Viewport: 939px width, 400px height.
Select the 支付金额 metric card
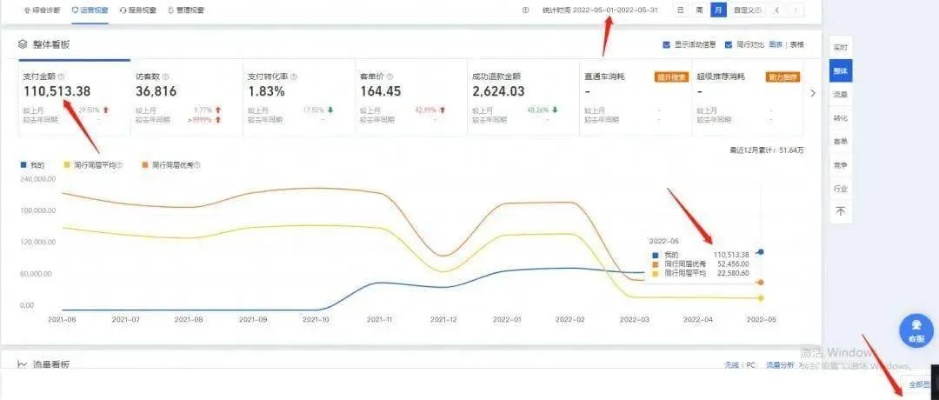pos(74,98)
